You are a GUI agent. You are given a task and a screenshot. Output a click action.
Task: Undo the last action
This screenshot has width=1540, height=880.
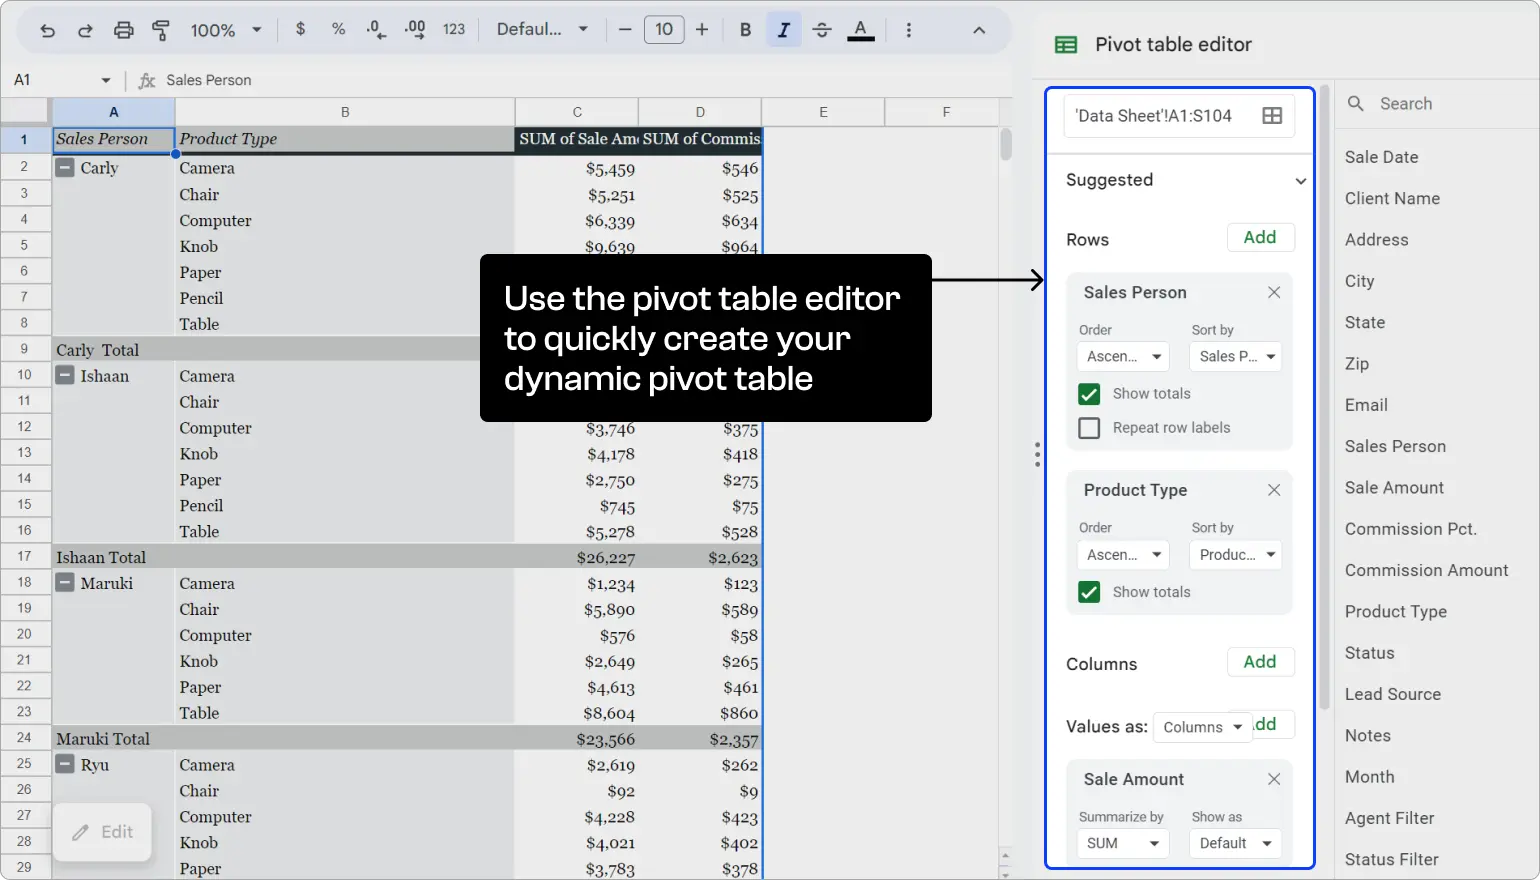tap(46, 29)
